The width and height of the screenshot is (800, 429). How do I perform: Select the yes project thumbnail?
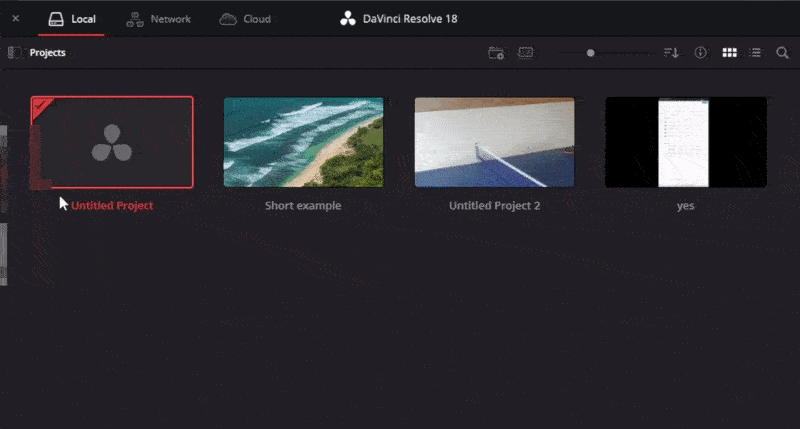point(686,142)
